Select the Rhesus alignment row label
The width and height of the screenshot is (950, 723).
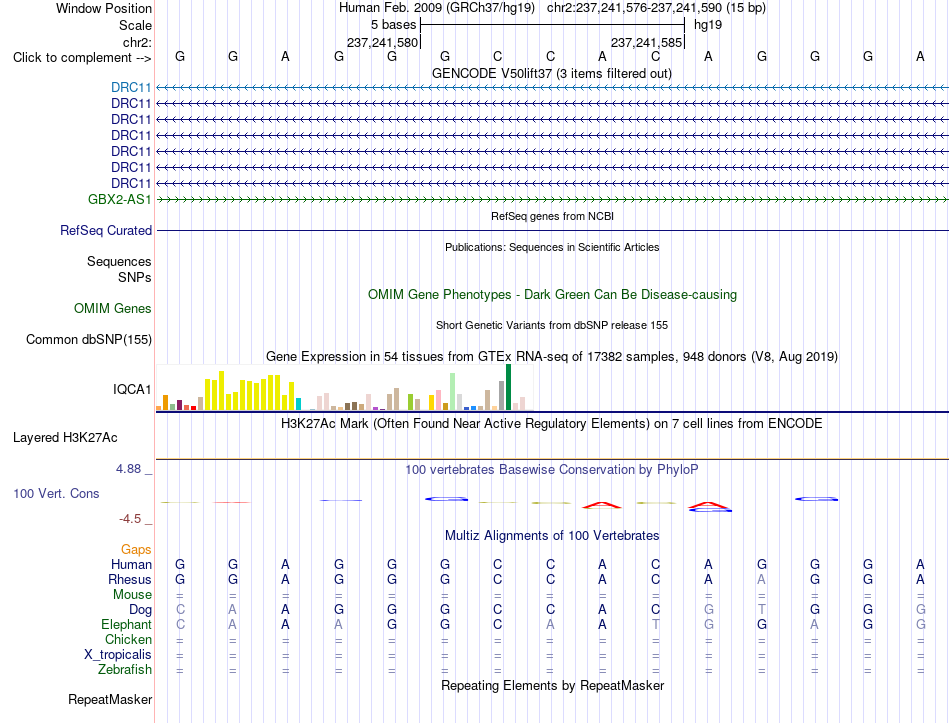tap(130, 580)
